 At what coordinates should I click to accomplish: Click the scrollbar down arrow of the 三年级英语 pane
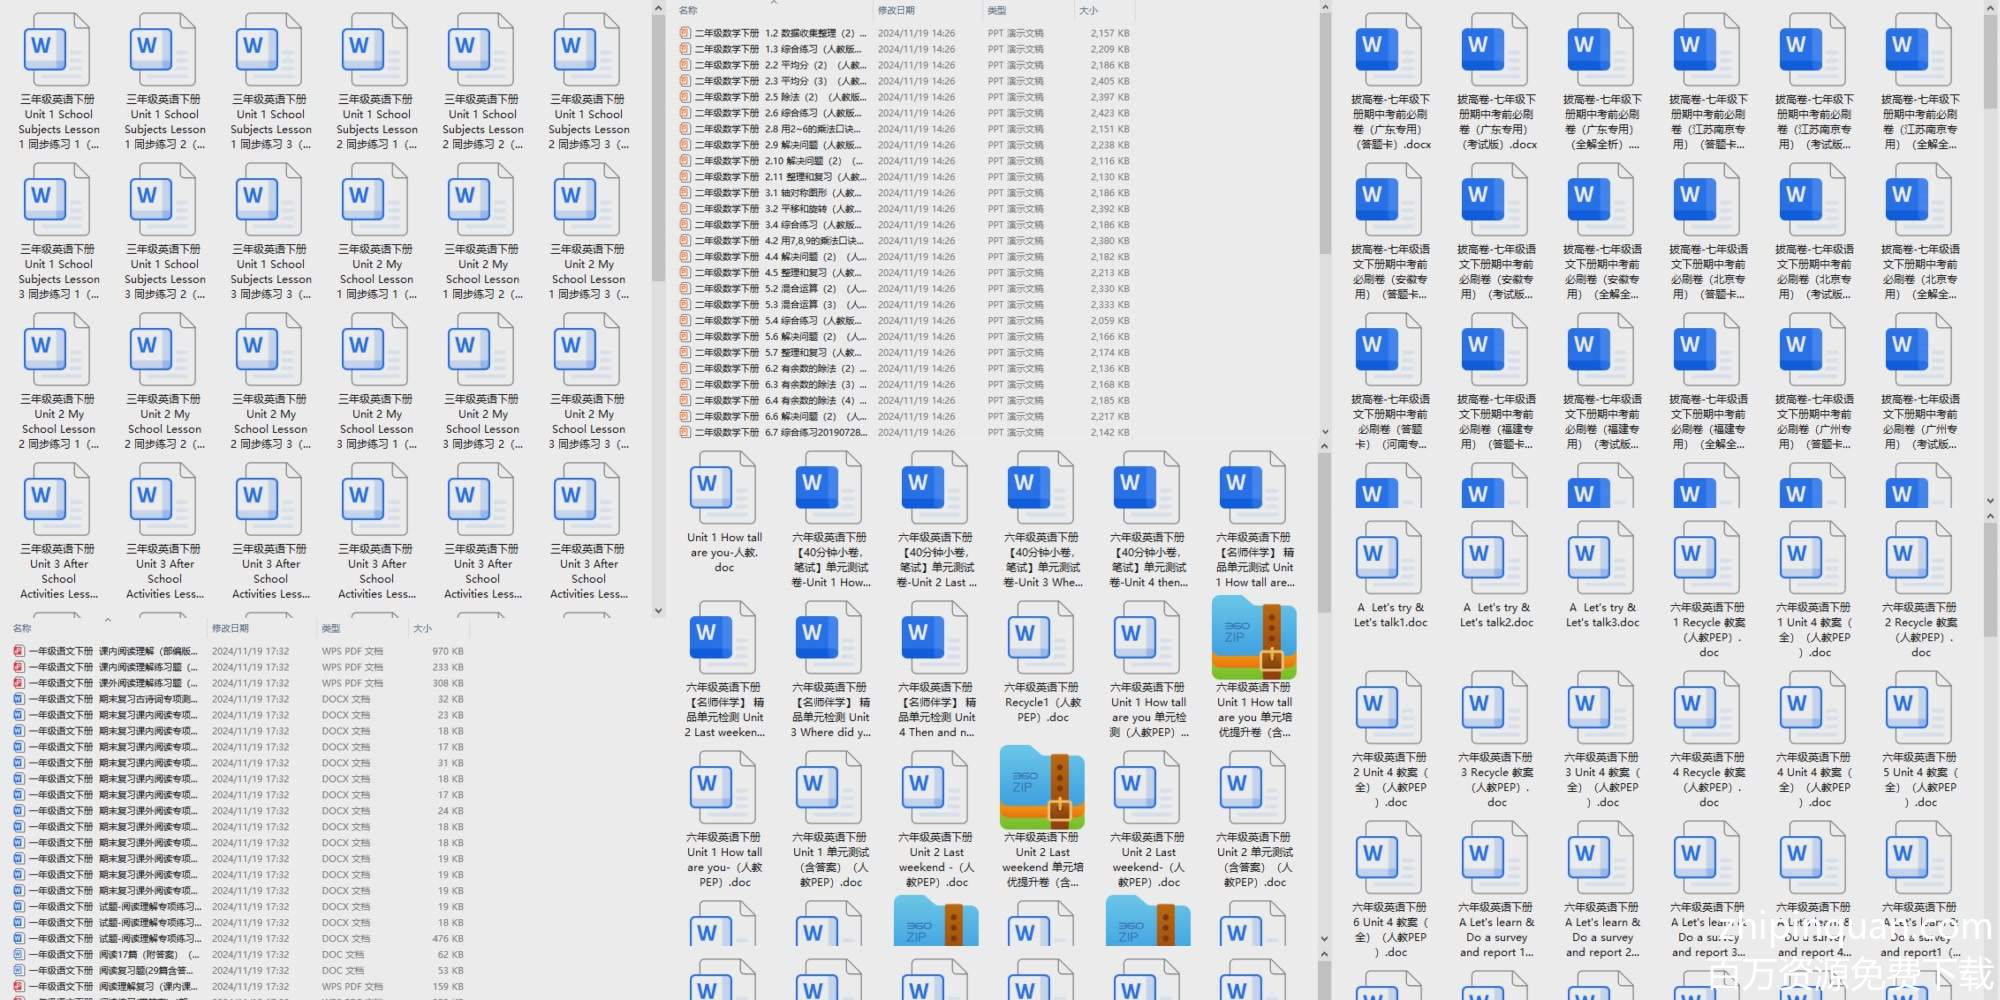(658, 610)
